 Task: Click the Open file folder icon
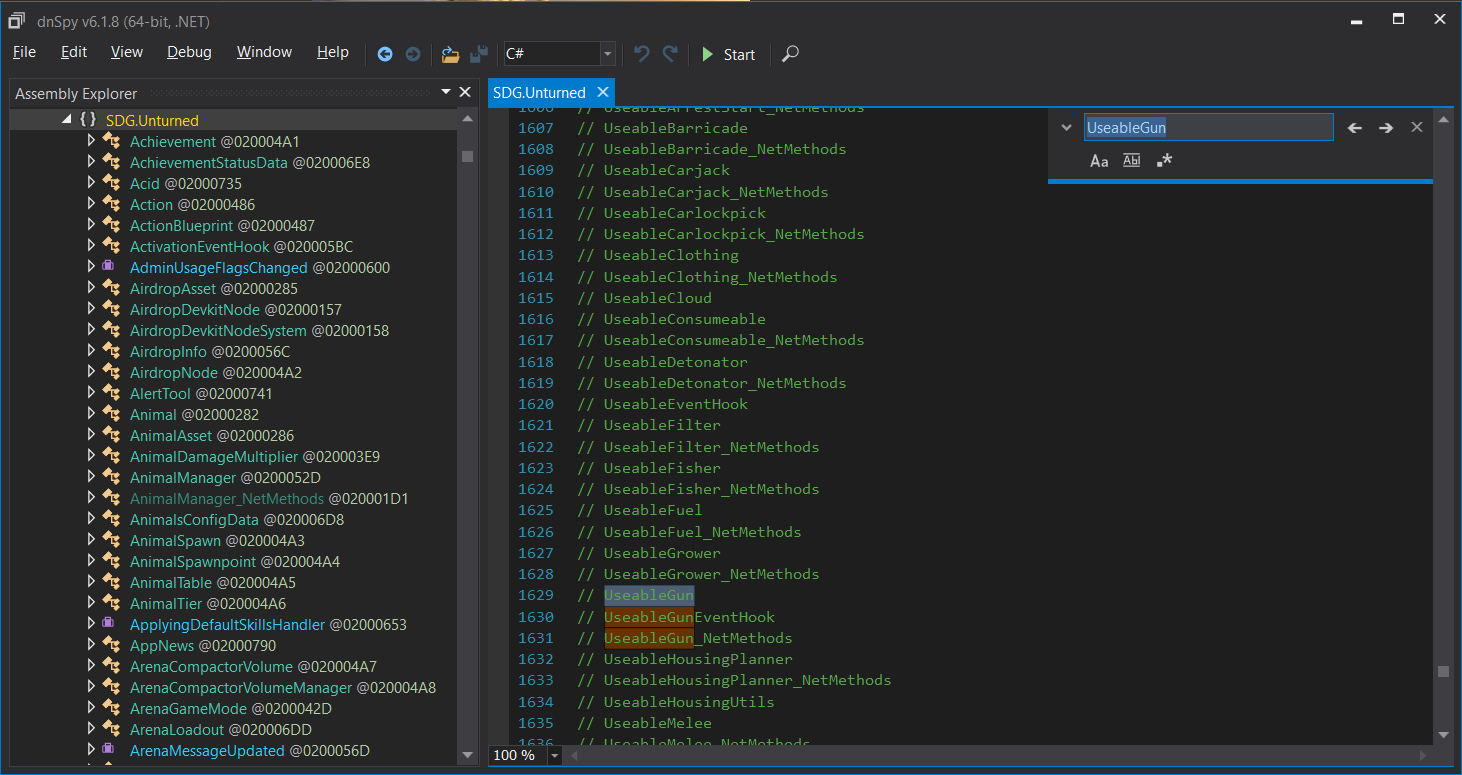[x=450, y=54]
